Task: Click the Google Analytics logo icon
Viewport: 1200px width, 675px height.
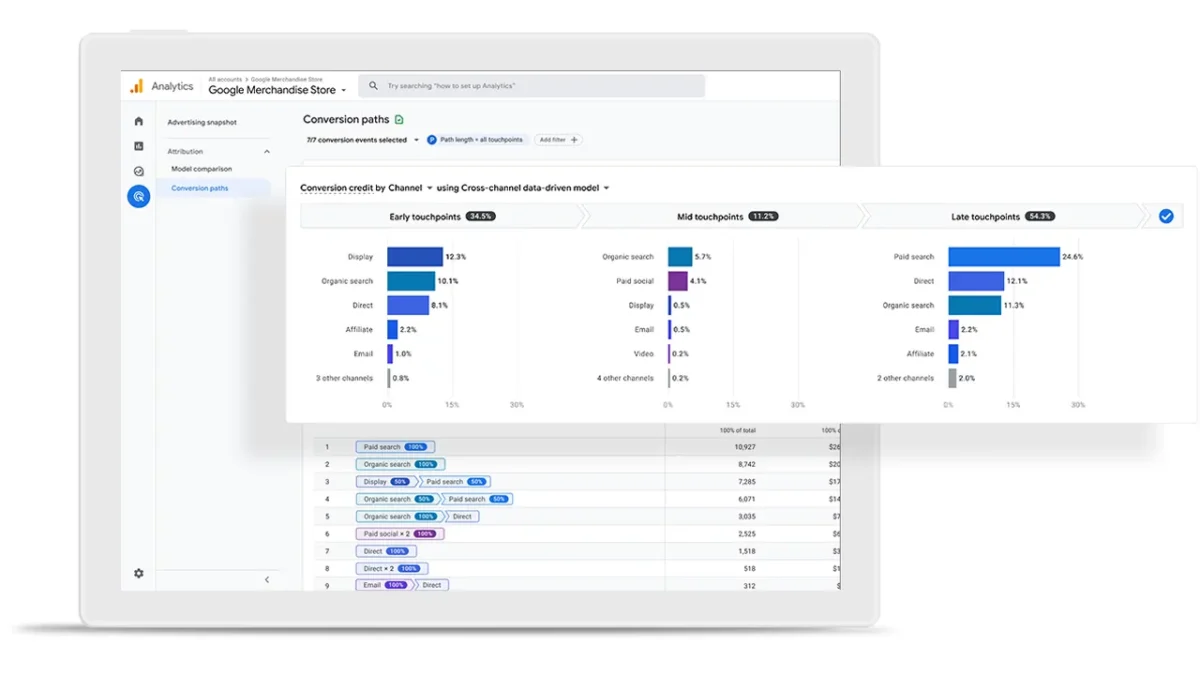Action: pyautogui.click(x=136, y=86)
